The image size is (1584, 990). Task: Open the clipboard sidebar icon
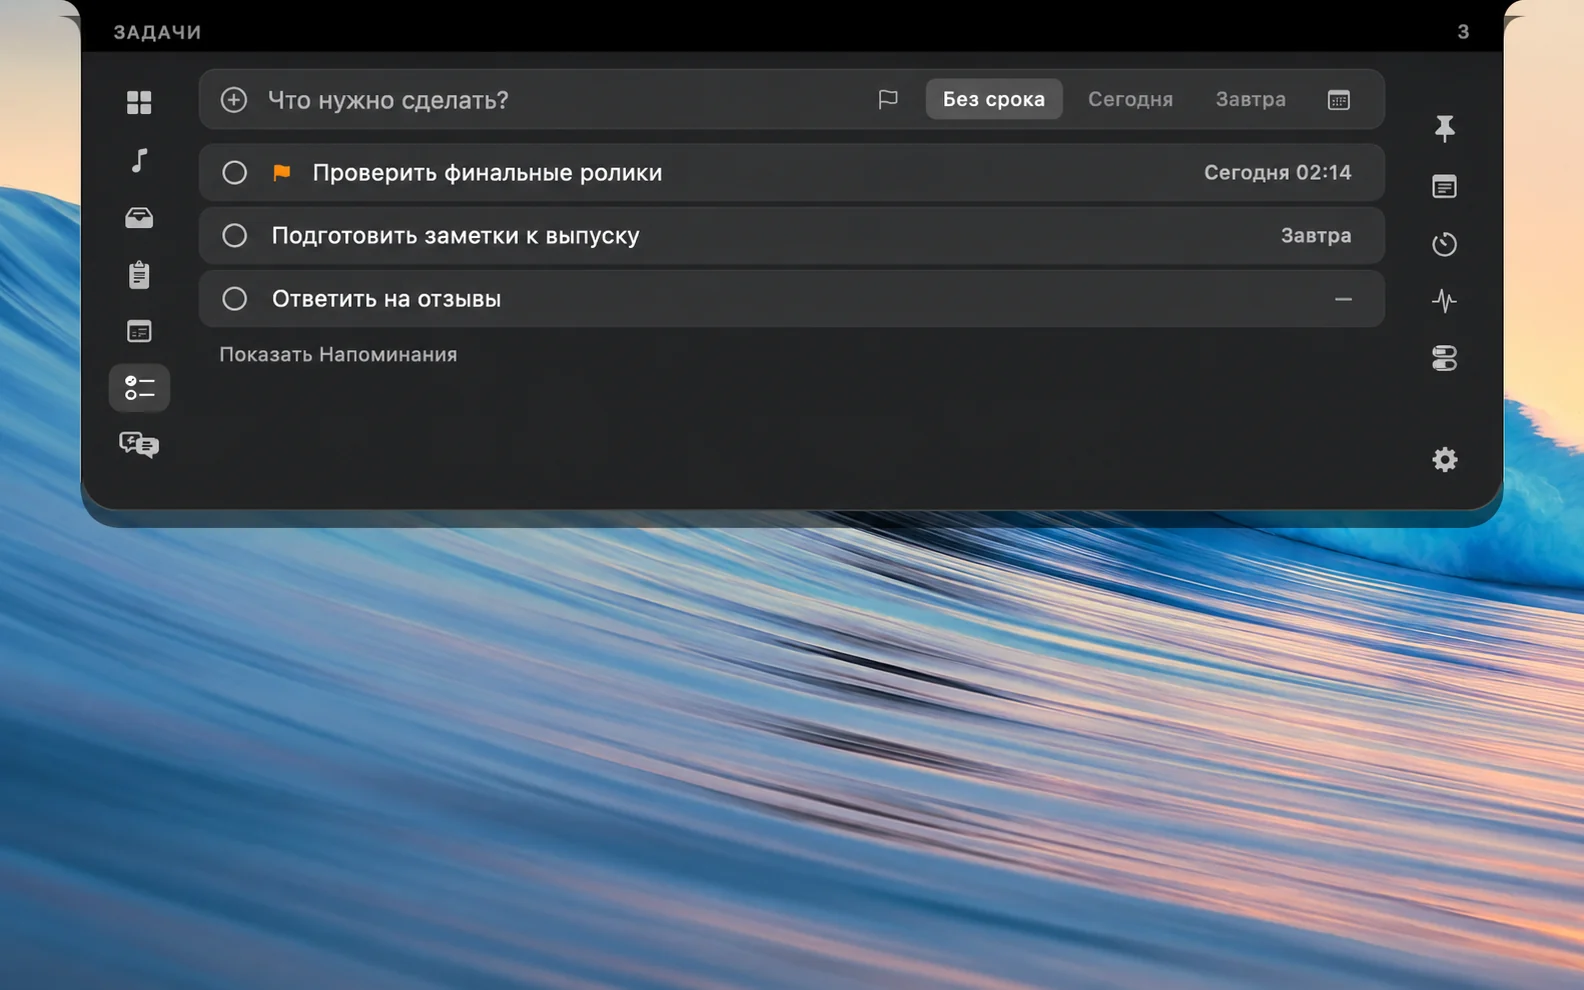[139, 274]
